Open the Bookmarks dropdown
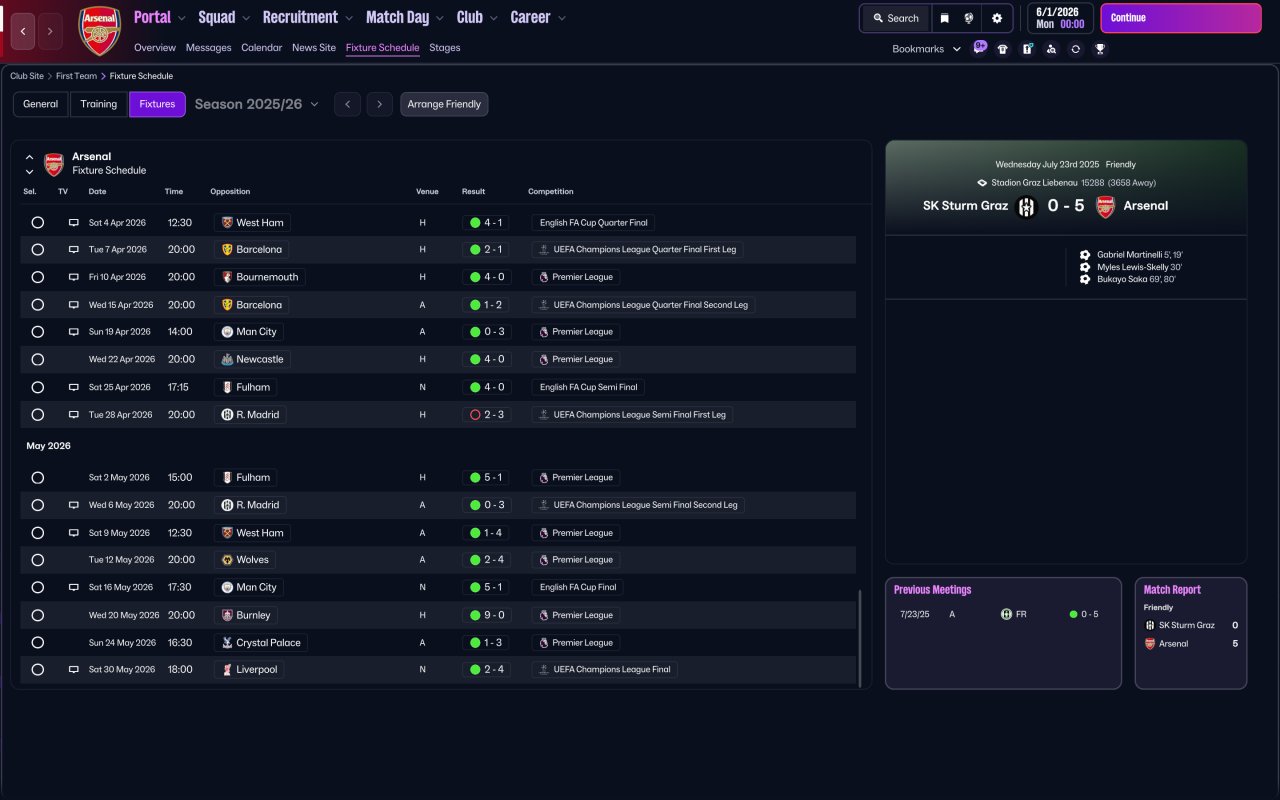 click(x=926, y=49)
